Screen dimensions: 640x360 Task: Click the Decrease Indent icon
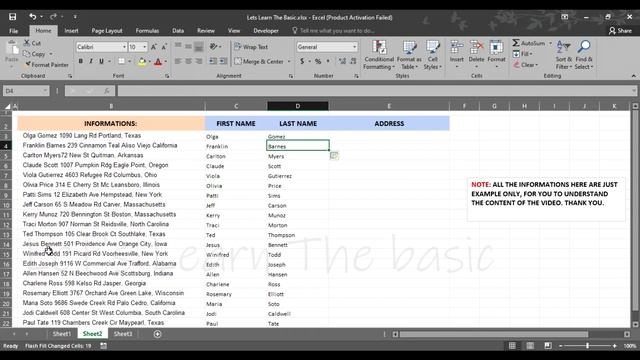[213, 61]
